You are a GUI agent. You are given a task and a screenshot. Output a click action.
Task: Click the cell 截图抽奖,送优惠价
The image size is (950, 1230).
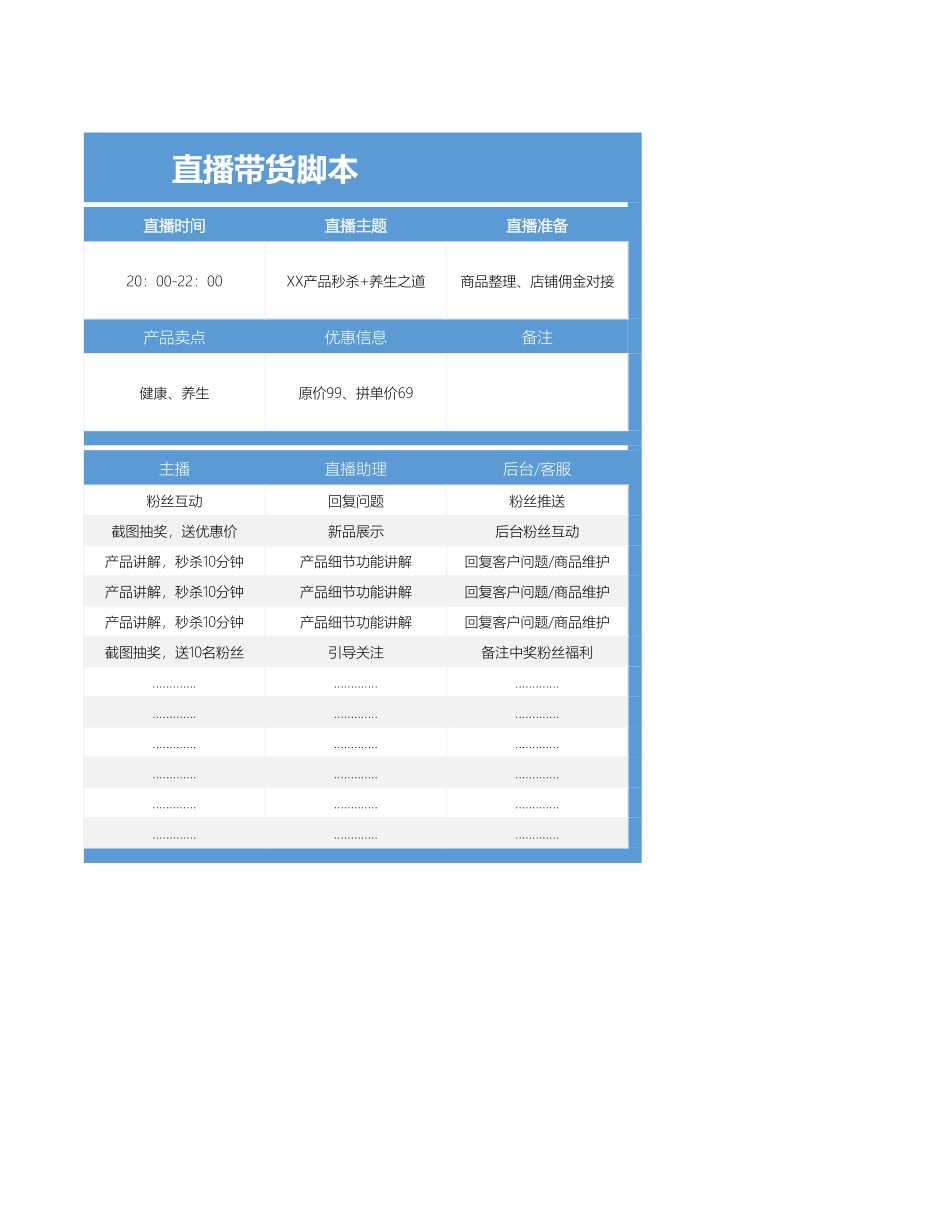click(x=174, y=531)
